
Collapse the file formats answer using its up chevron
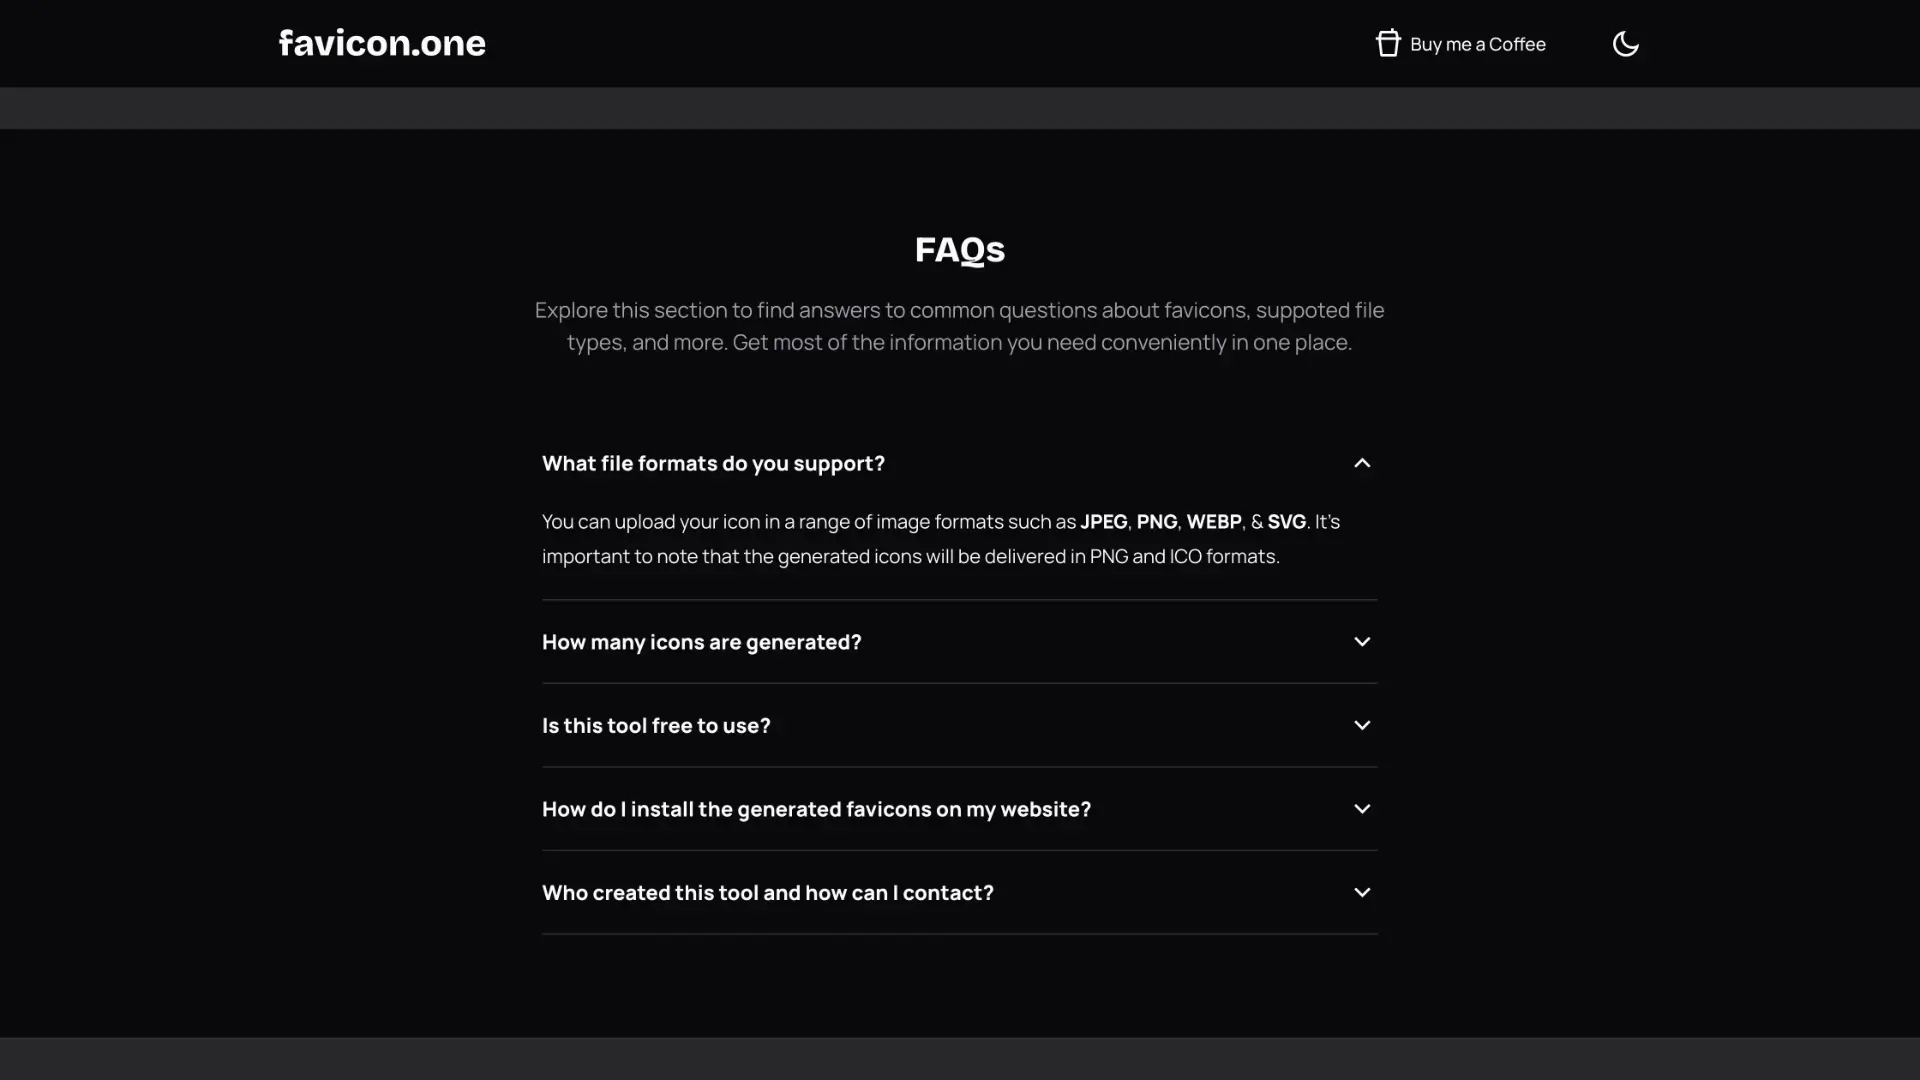(x=1362, y=463)
